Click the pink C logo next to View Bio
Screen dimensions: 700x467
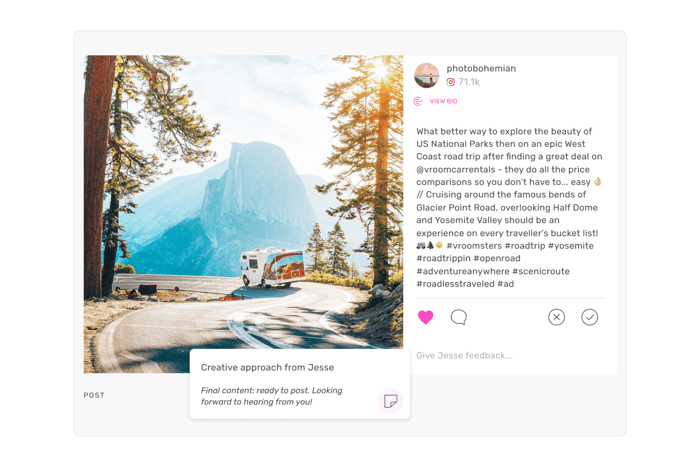coord(418,101)
